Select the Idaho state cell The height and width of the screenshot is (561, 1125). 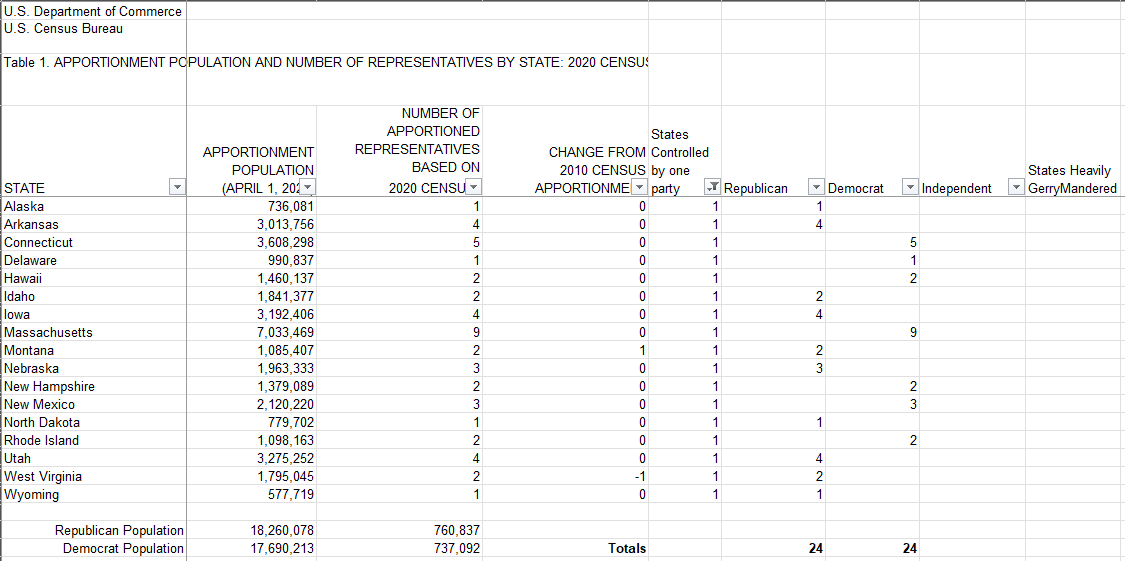[x=94, y=296]
